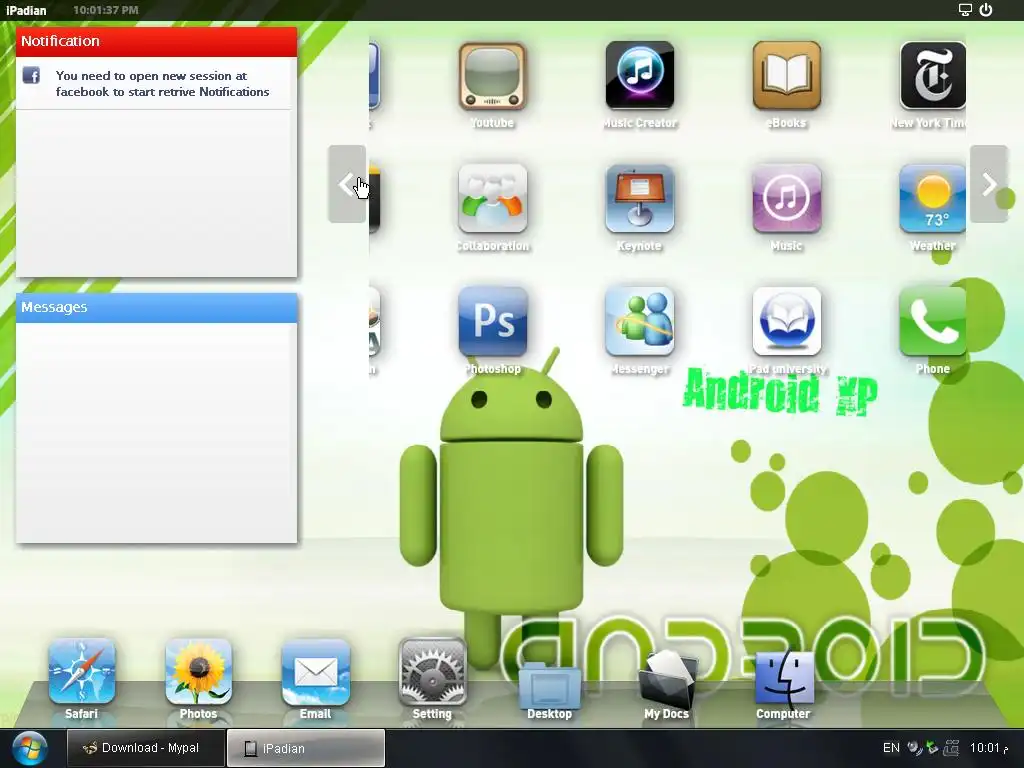Open Email from the dock
Screen dimensions: 1024x768
(x=315, y=673)
